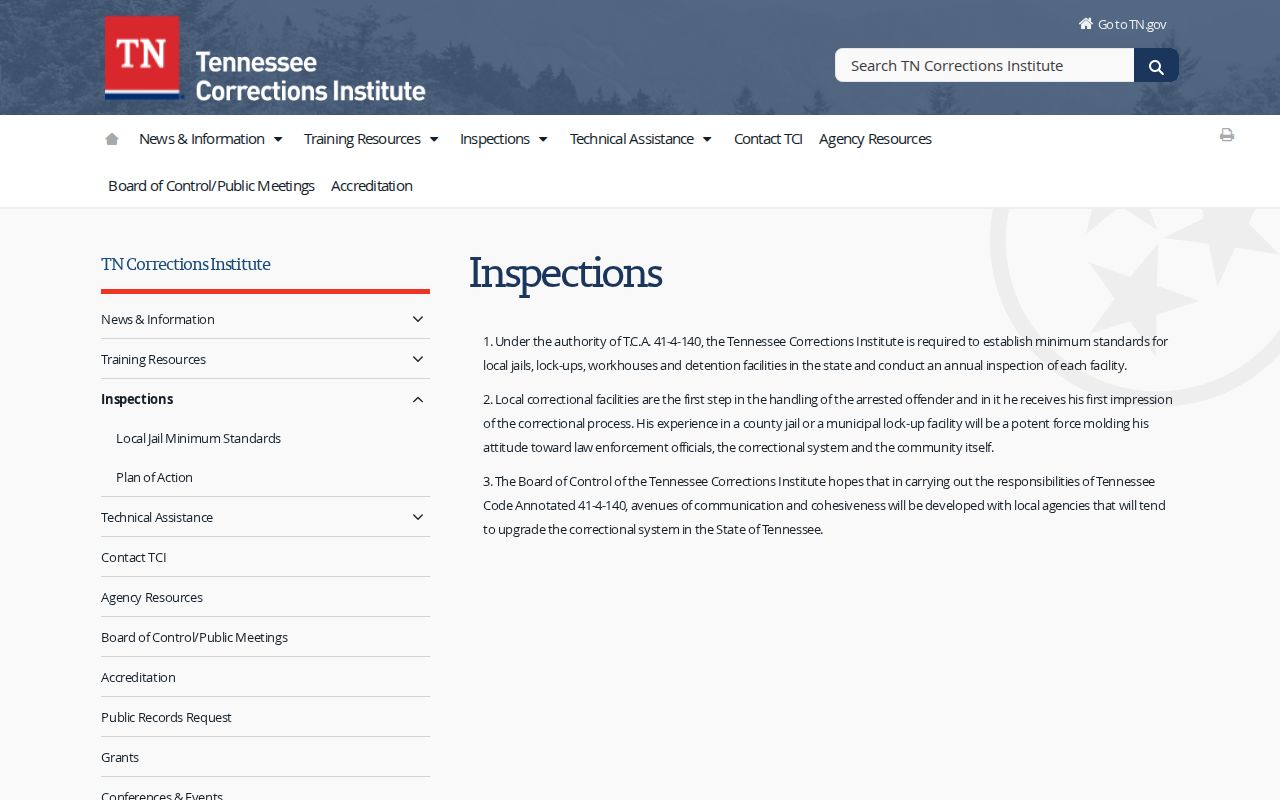Open Training Resources in top navigation
The image size is (1280, 800).
click(x=362, y=139)
